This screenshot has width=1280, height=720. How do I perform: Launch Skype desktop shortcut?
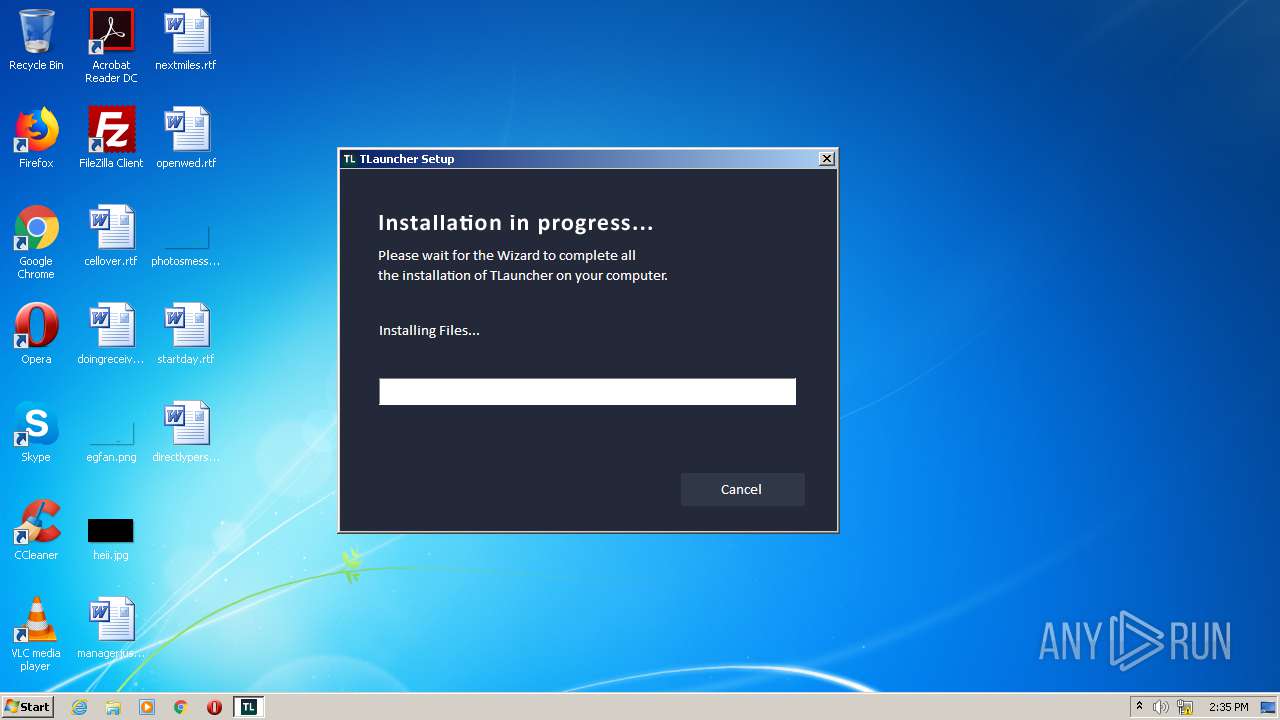pyautogui.click(x=36, y=432)
